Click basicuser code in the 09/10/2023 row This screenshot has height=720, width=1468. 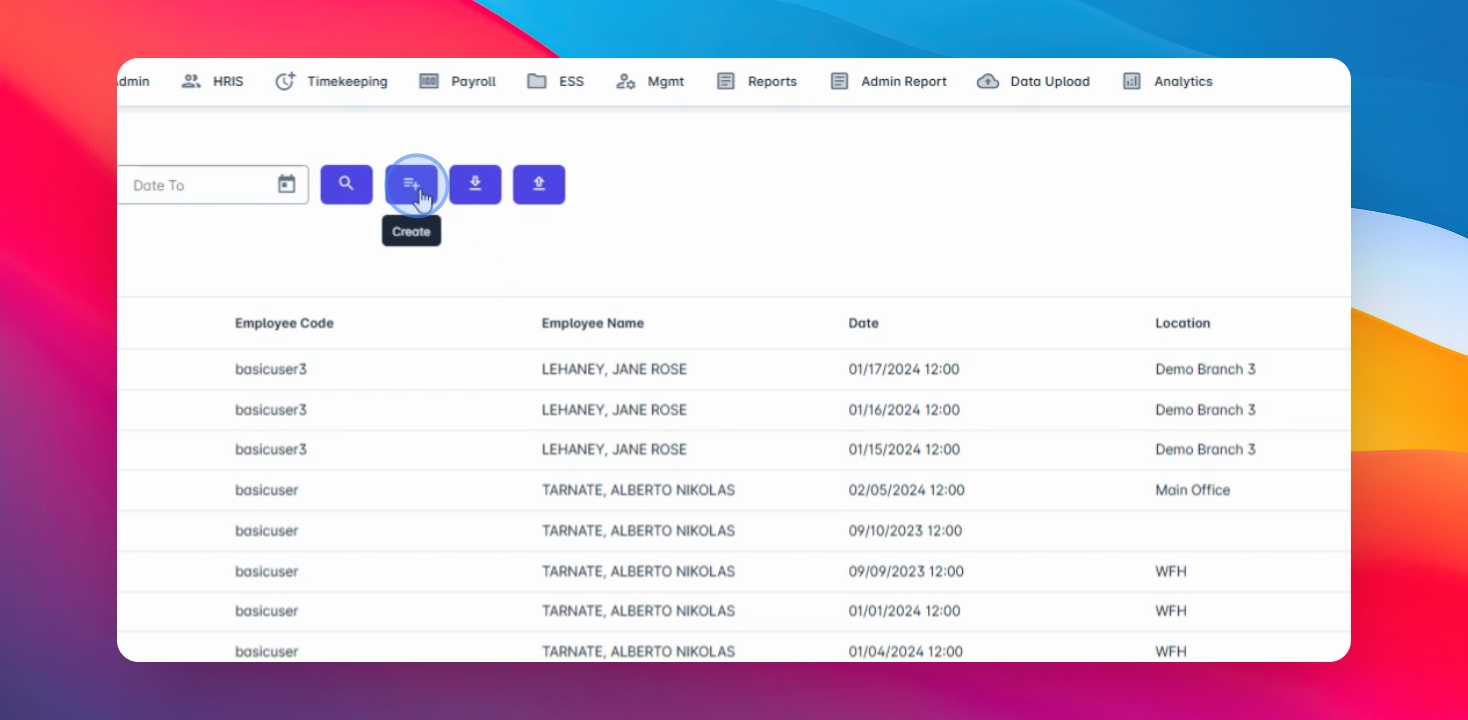tap(267, 531)
